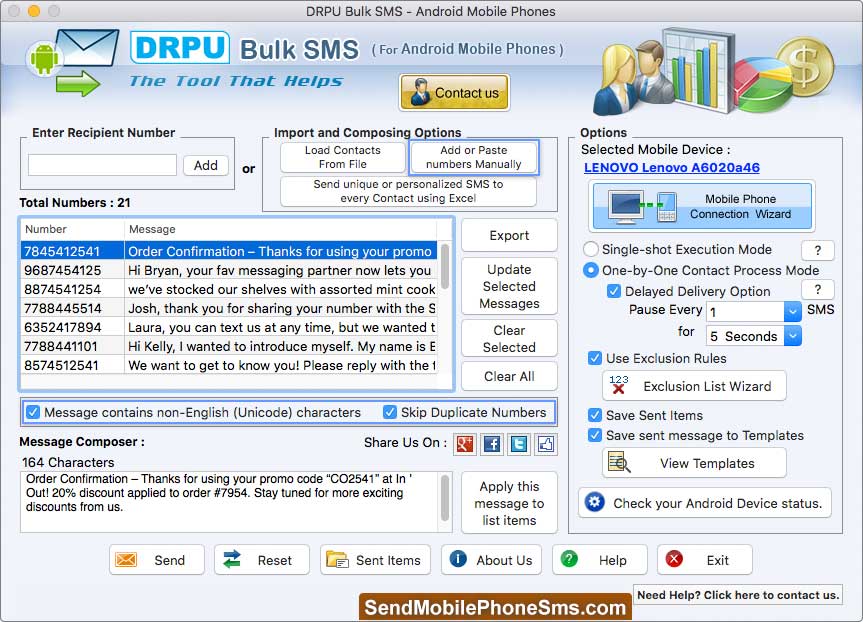Click the arrows icon on Reset button
Screen dimensions: 863x622
click(x=232, y=559)
